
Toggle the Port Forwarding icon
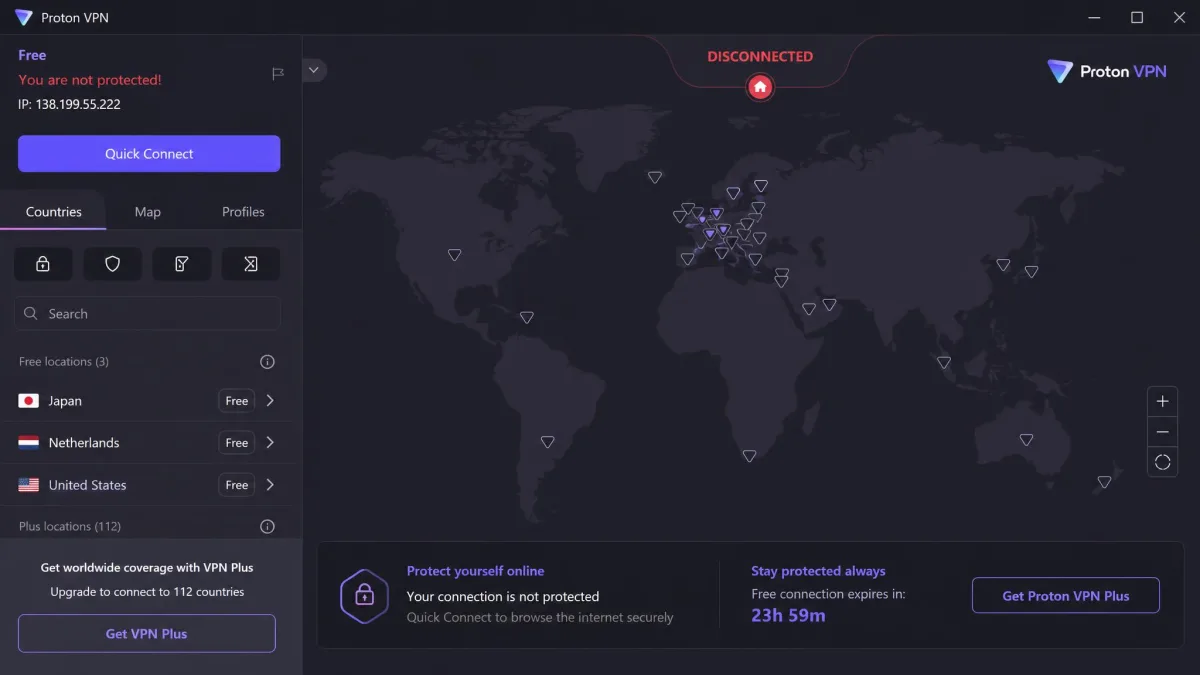click(x=251, y=264)
